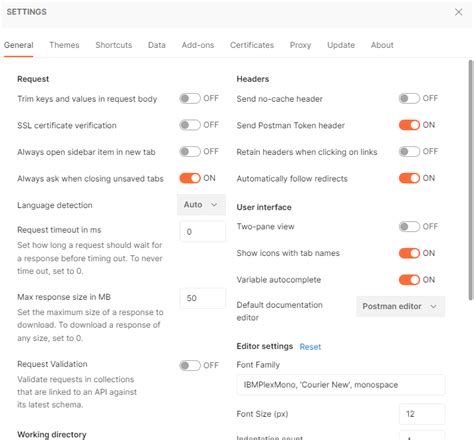
Task: Click the Request timeout in ms field
Action: point(202,231)
